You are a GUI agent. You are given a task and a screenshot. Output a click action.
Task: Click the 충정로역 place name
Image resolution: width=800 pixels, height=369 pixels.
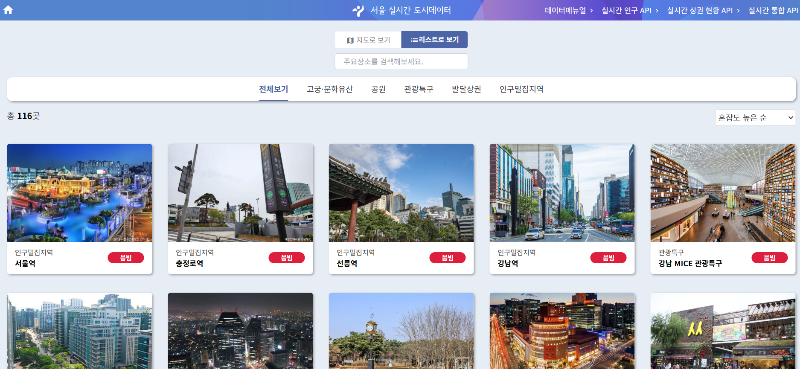(190, 264)
